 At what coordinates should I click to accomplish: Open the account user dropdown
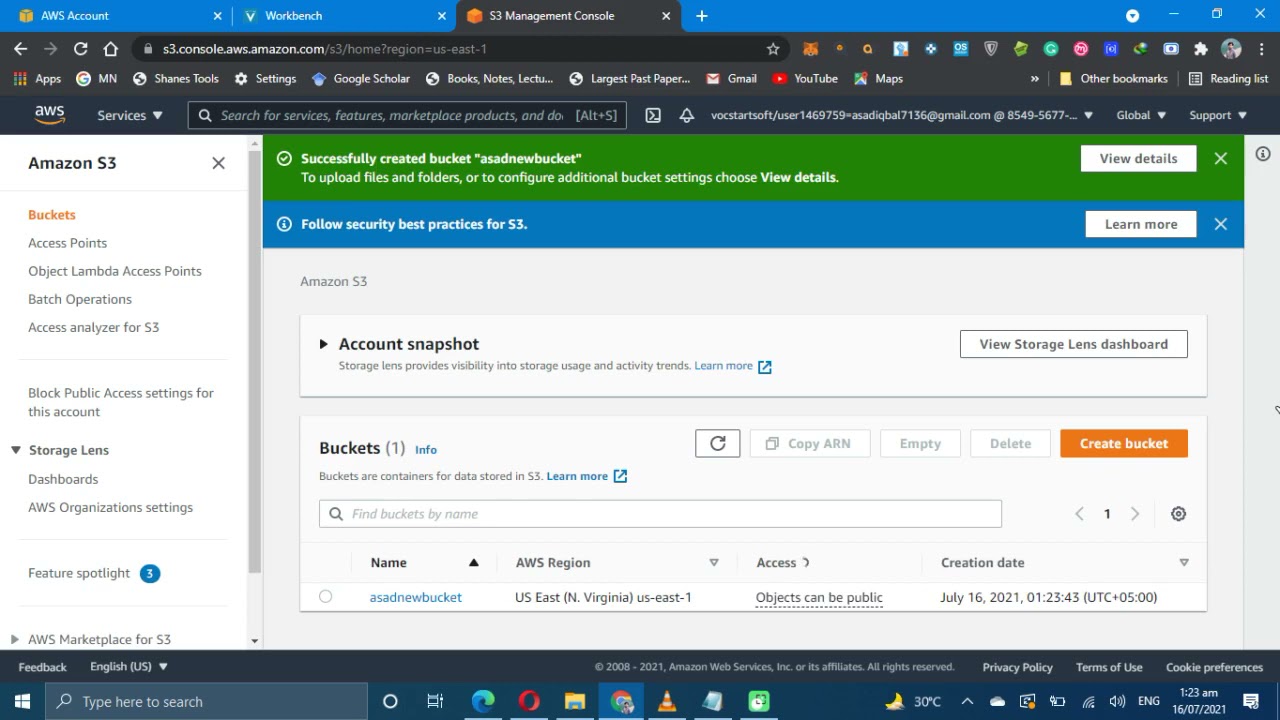[x=902, y=115]
